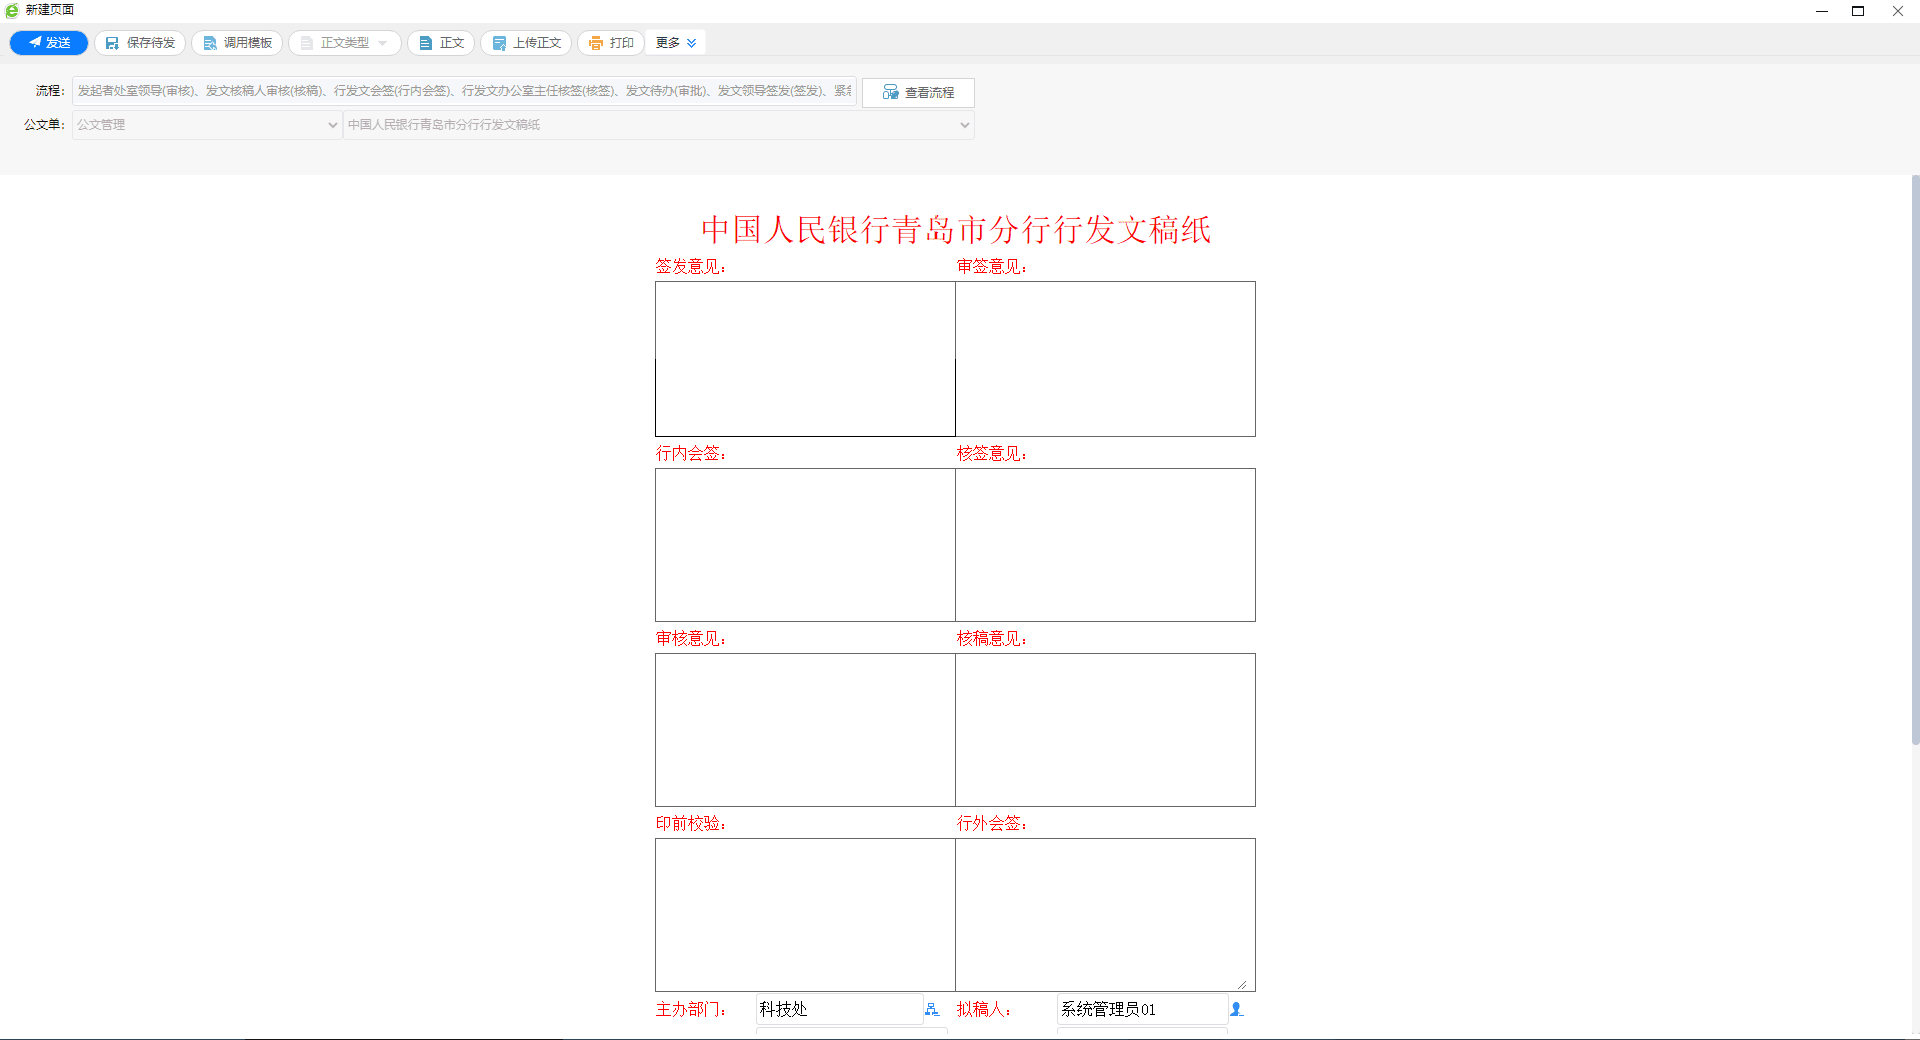The height and width of the screenshot is (1040, 1920).
Task: Expand the 正文类型 dropdown
Action: tap(345, 43)
